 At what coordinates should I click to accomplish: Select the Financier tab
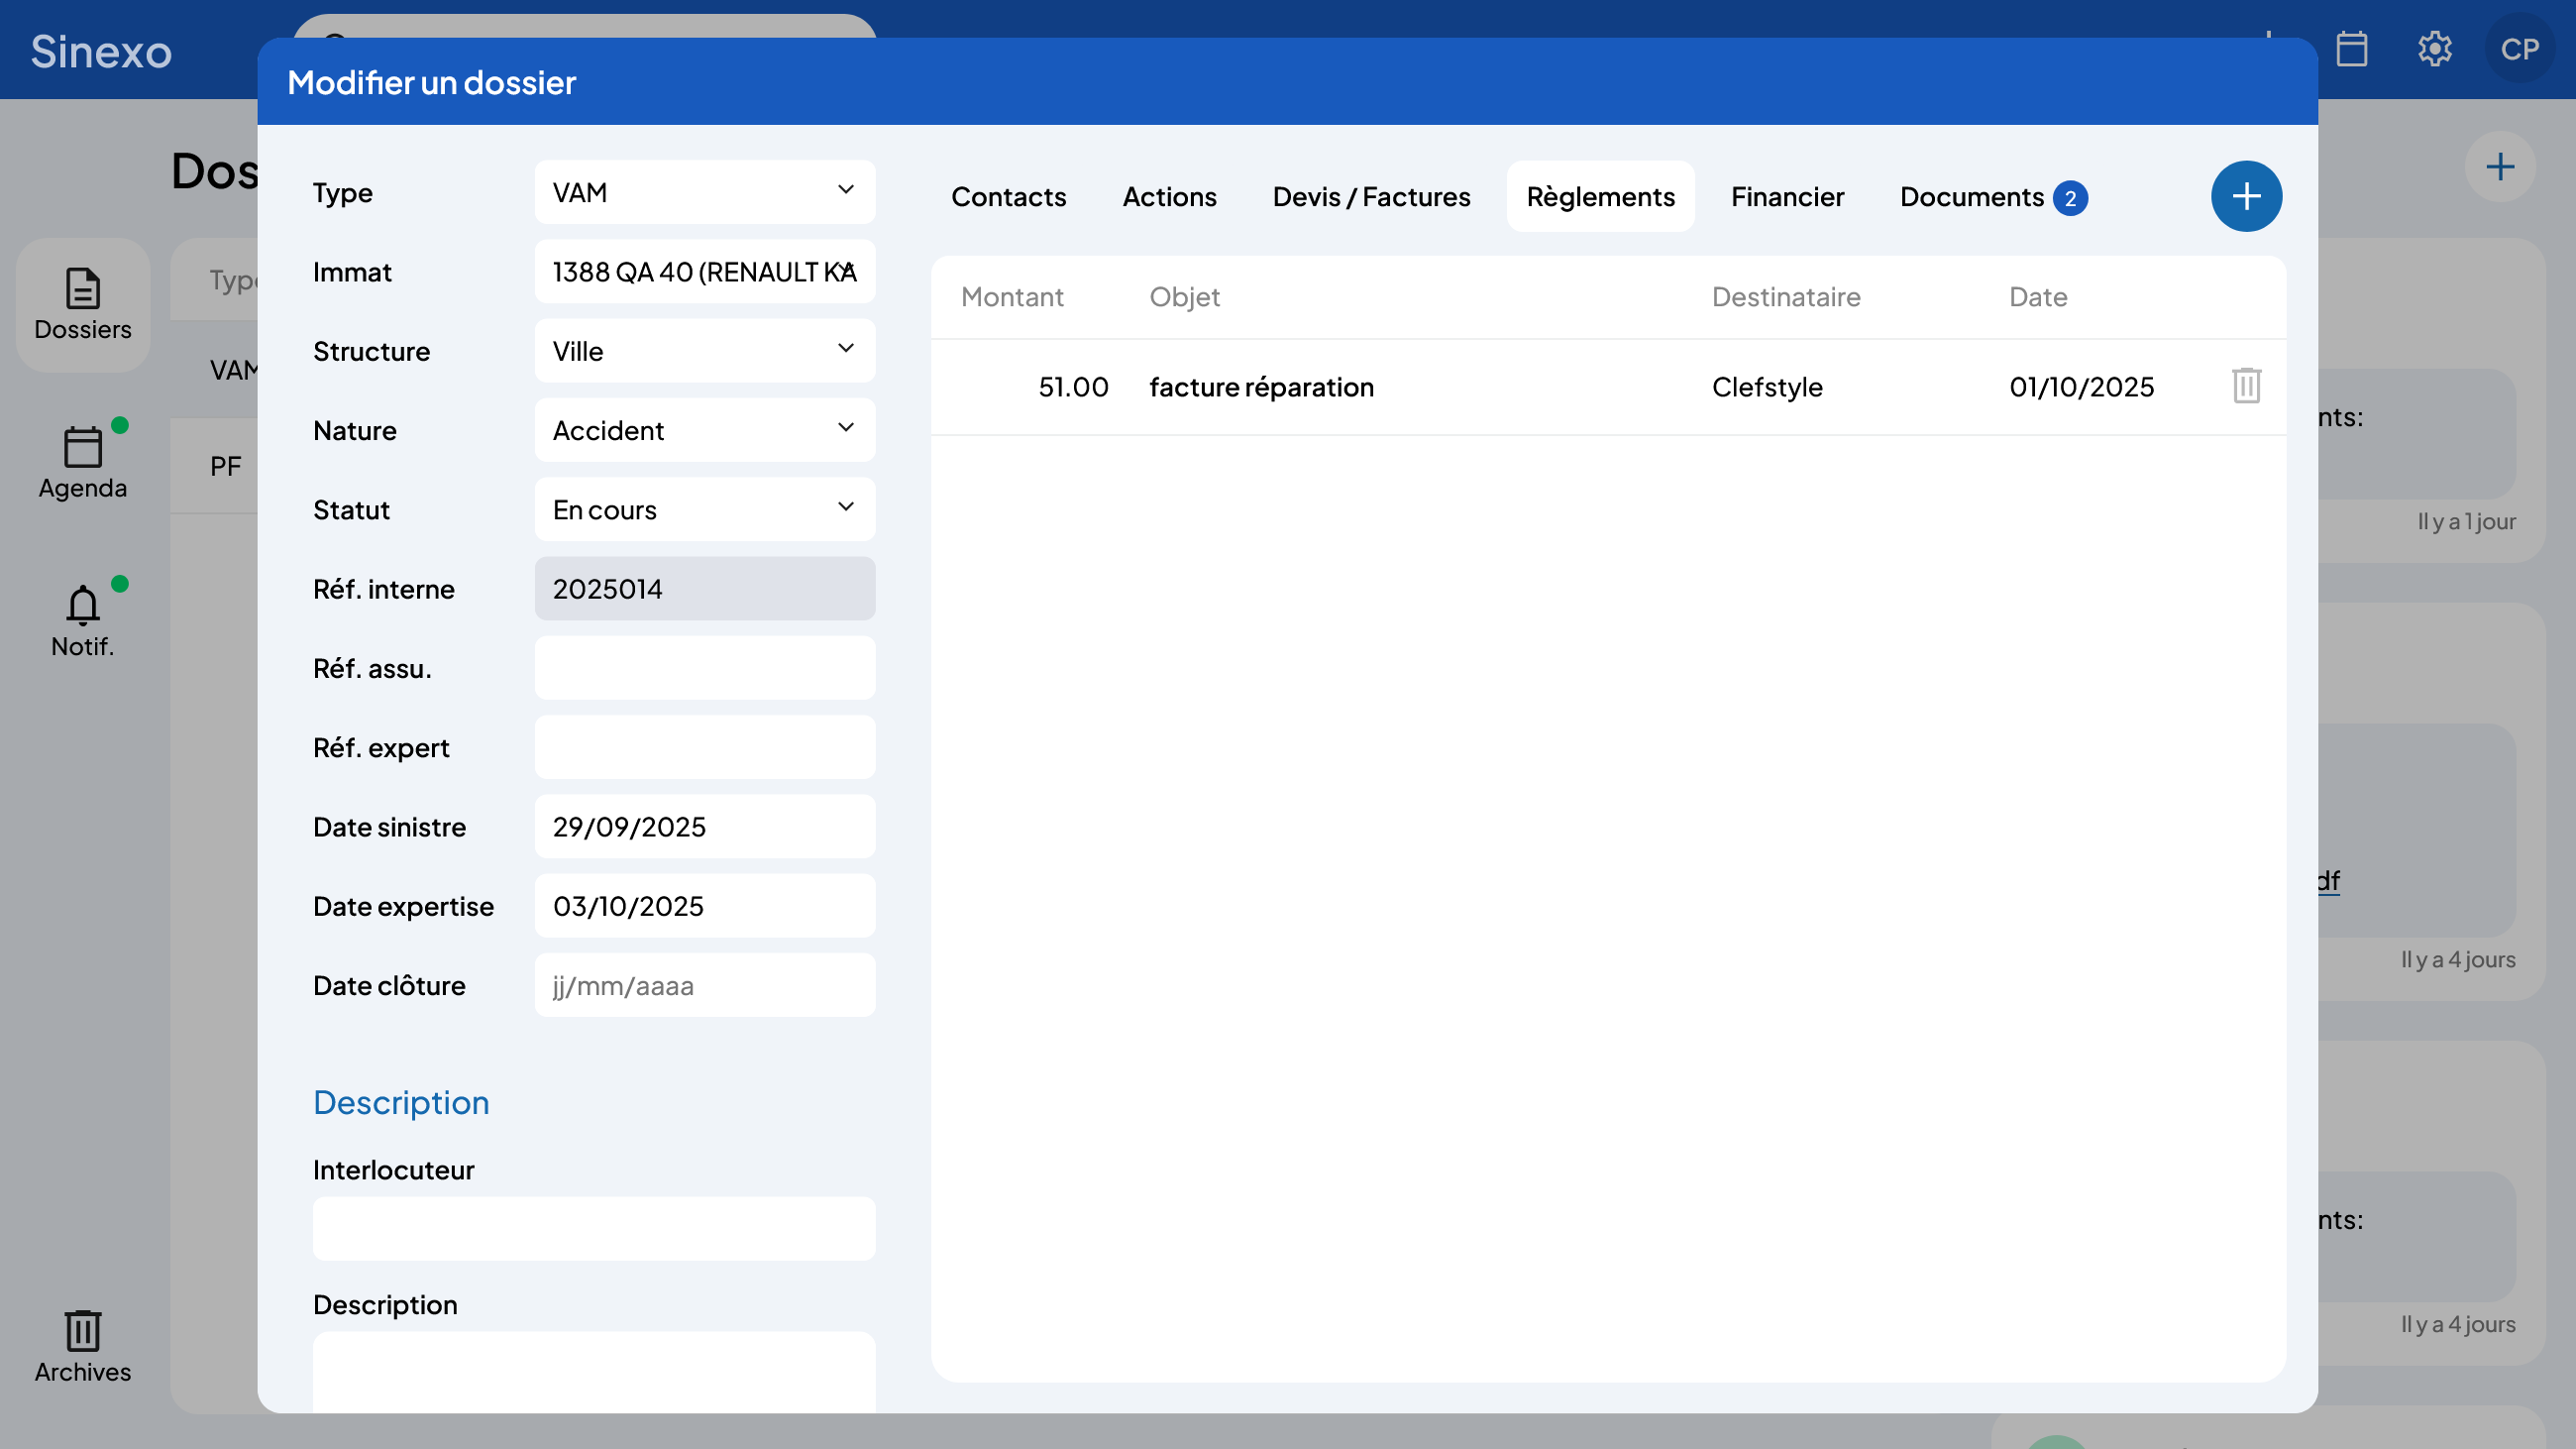pos(1786,197)
